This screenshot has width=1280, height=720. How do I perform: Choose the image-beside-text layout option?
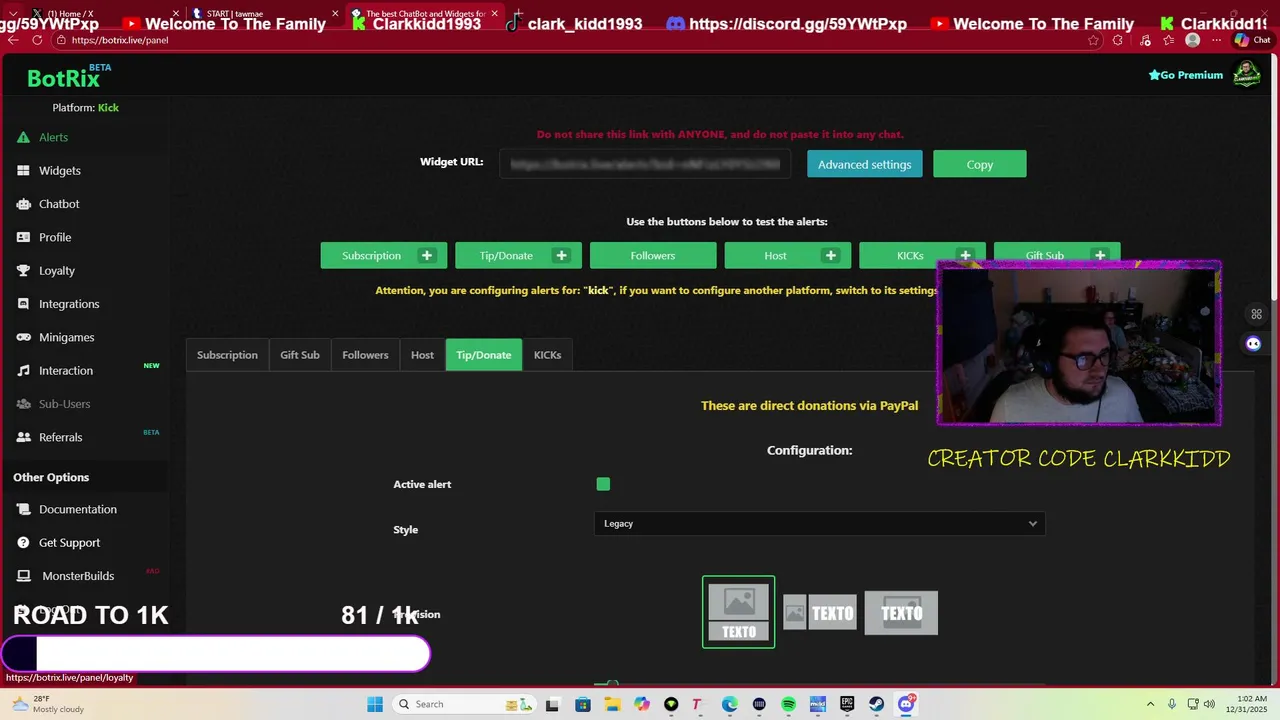[820, 613]
